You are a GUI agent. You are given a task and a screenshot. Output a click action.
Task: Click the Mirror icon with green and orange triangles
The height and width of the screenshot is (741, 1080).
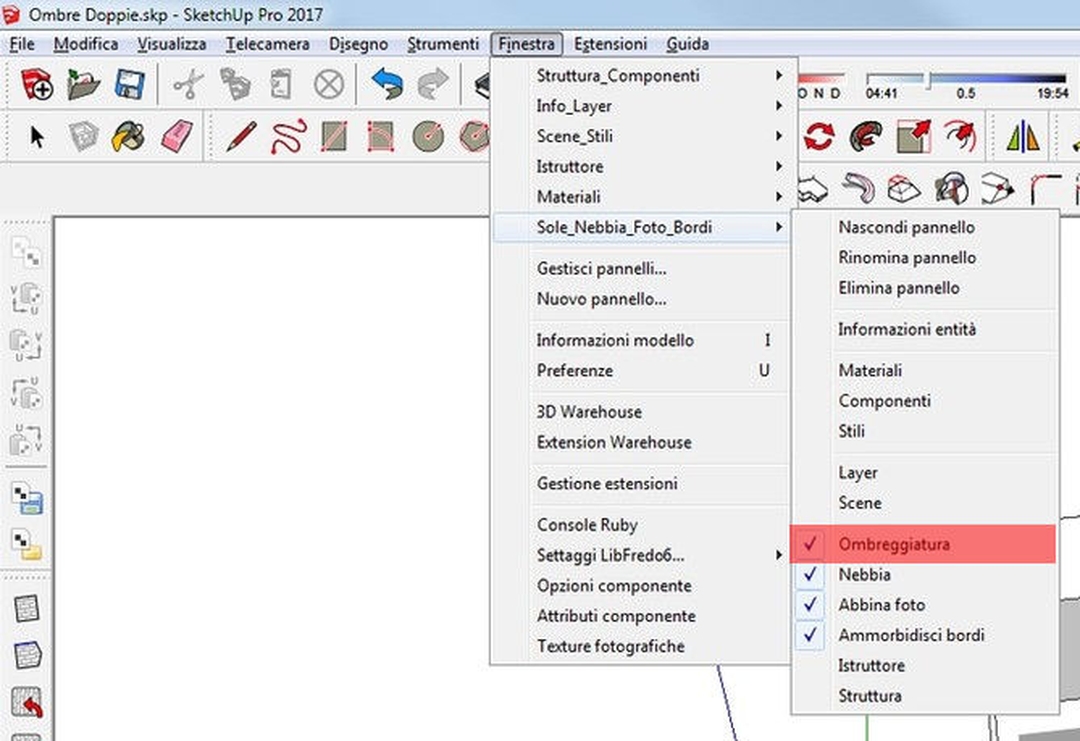click(1023, 136)
